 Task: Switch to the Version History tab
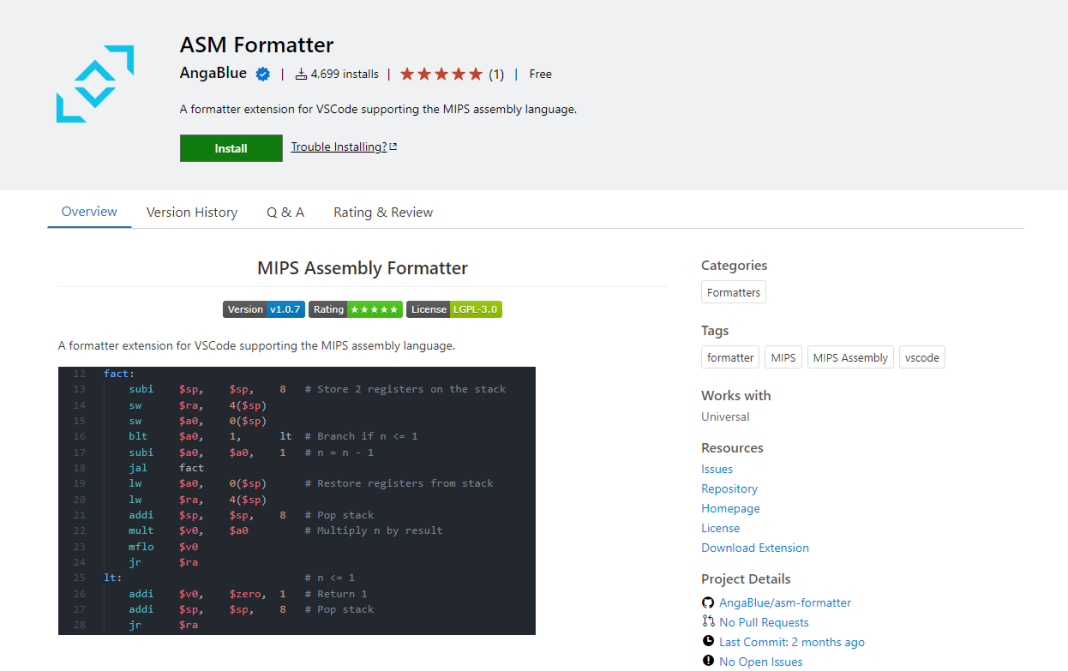pos(192,212)
